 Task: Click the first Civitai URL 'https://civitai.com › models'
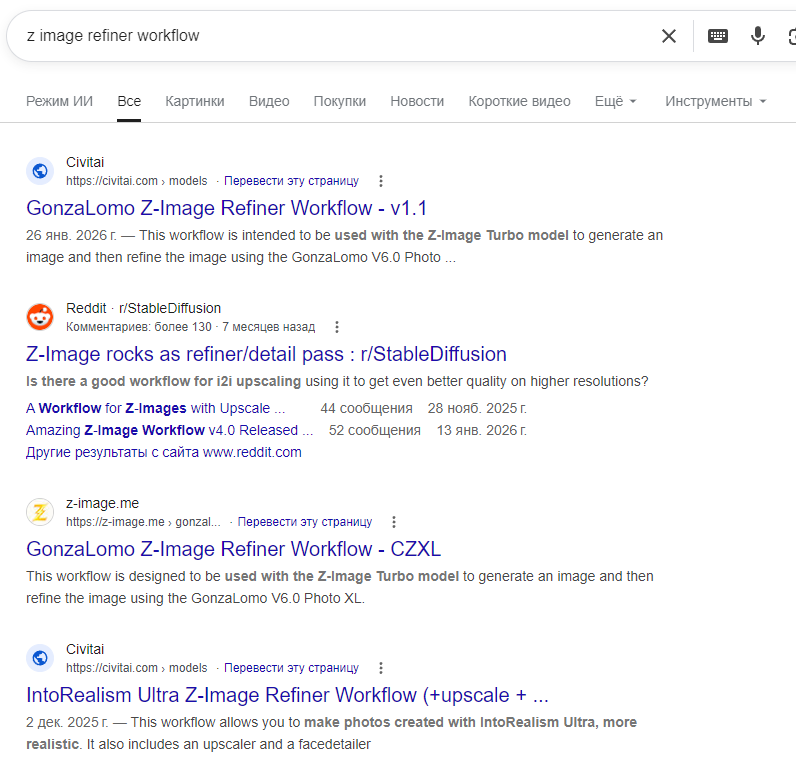click(137, 181)
